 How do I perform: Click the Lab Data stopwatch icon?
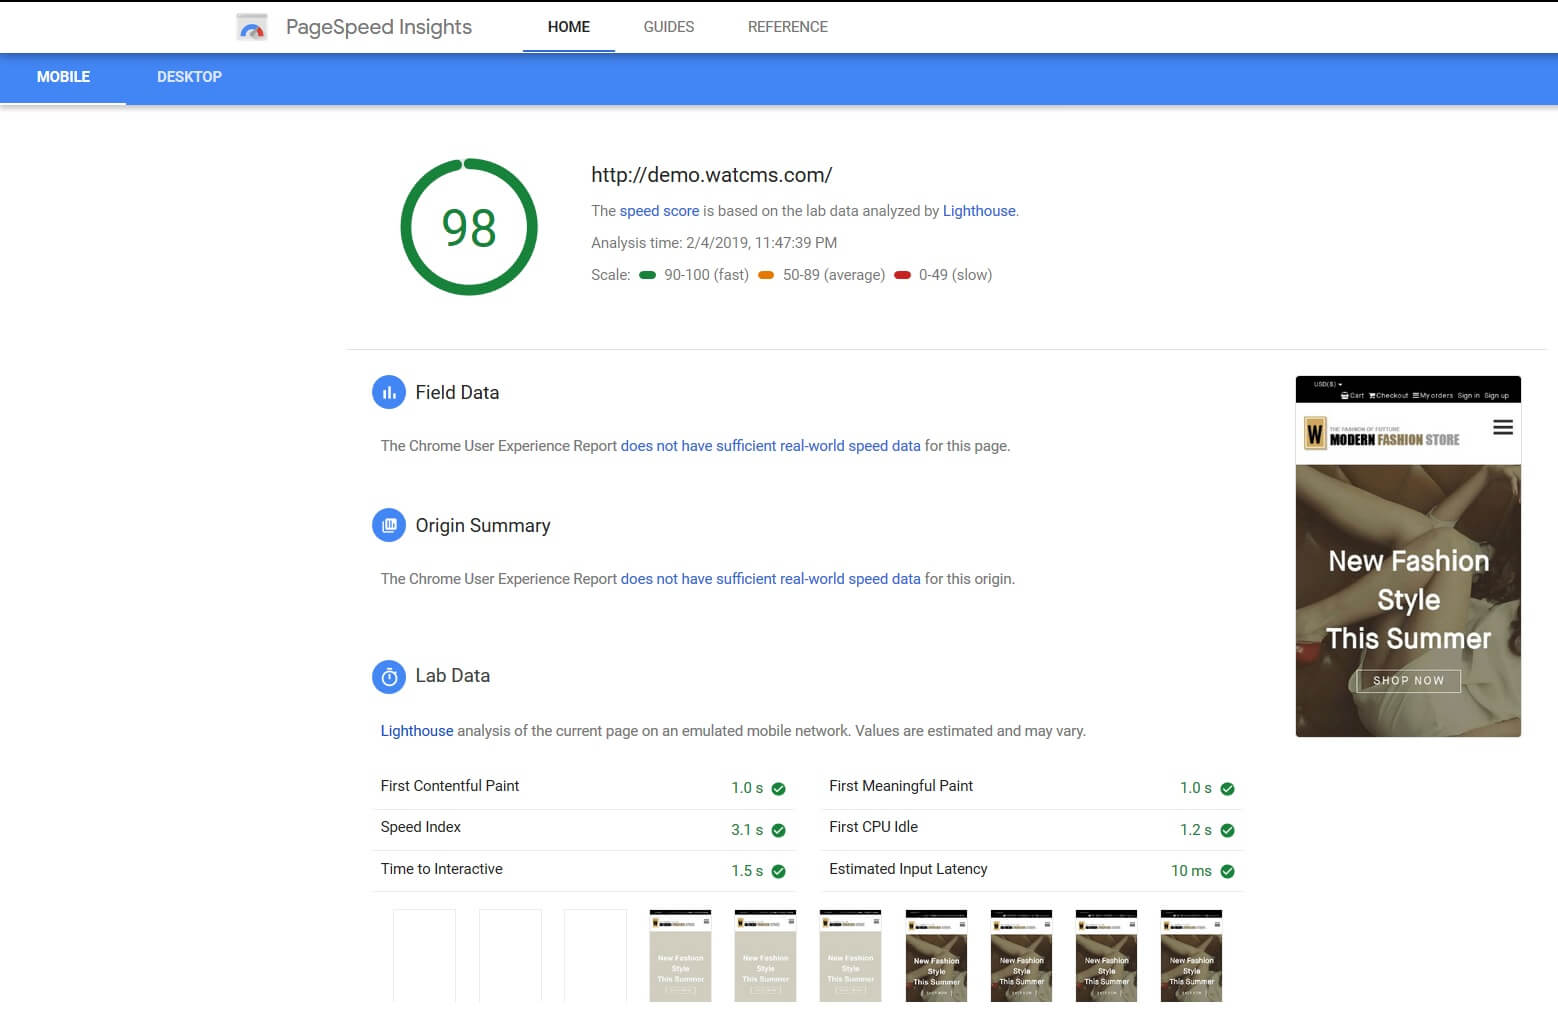(389, 677)
